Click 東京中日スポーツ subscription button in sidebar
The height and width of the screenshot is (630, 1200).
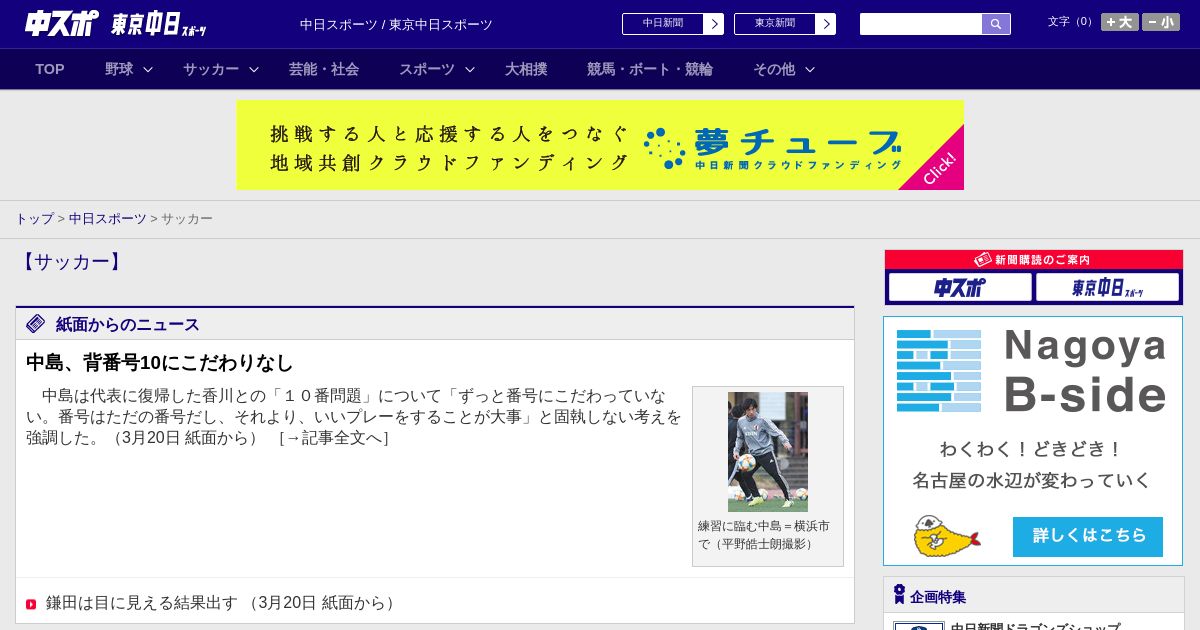[x=1107, y=288]
